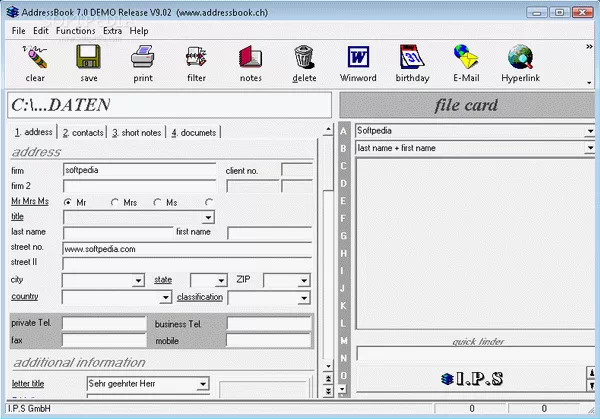Click the I.P.S logo button
This screenshot has height=419, width=600.
472,379
